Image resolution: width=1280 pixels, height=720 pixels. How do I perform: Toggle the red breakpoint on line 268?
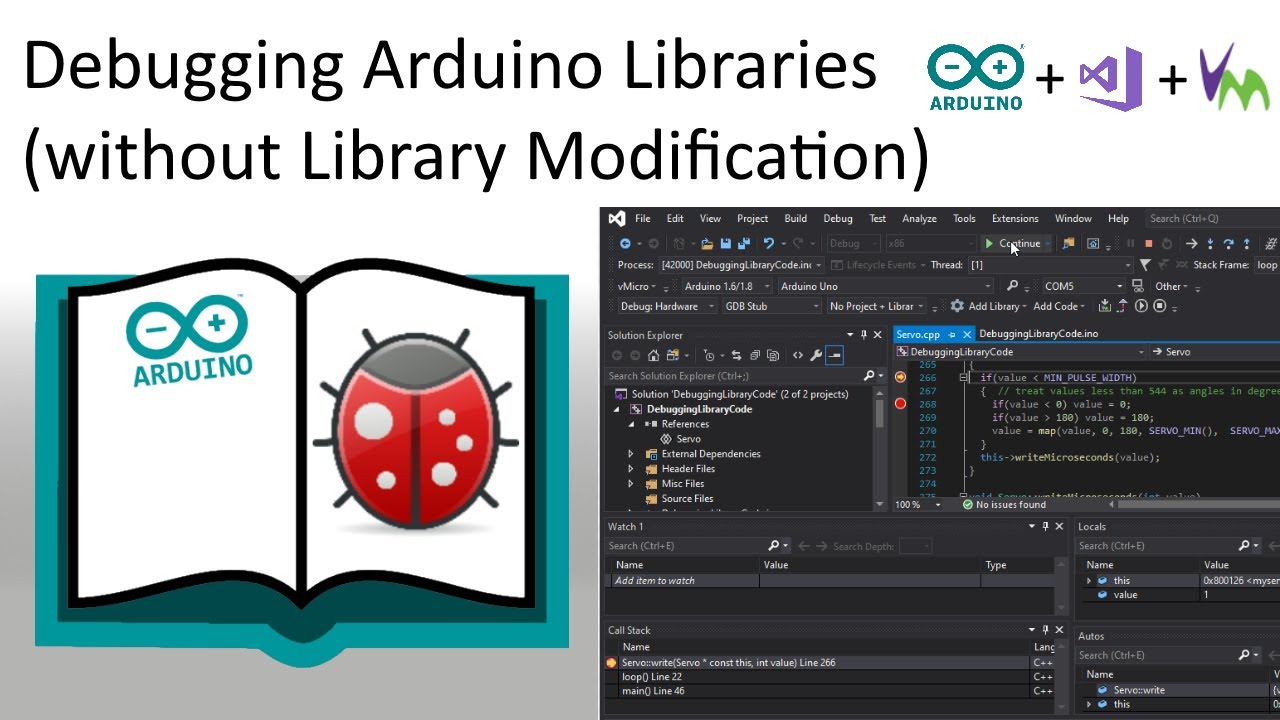coord(900,403)
